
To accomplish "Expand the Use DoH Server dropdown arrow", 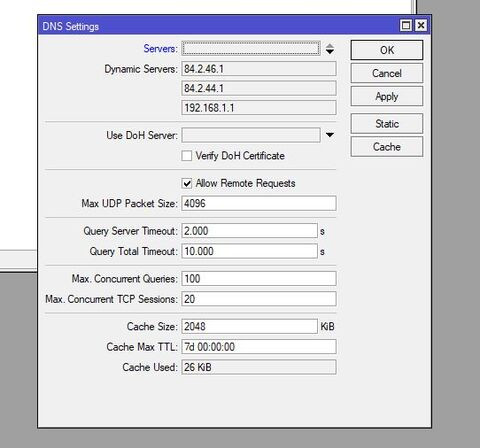I will pyautogui.click(x=330, y=135).
